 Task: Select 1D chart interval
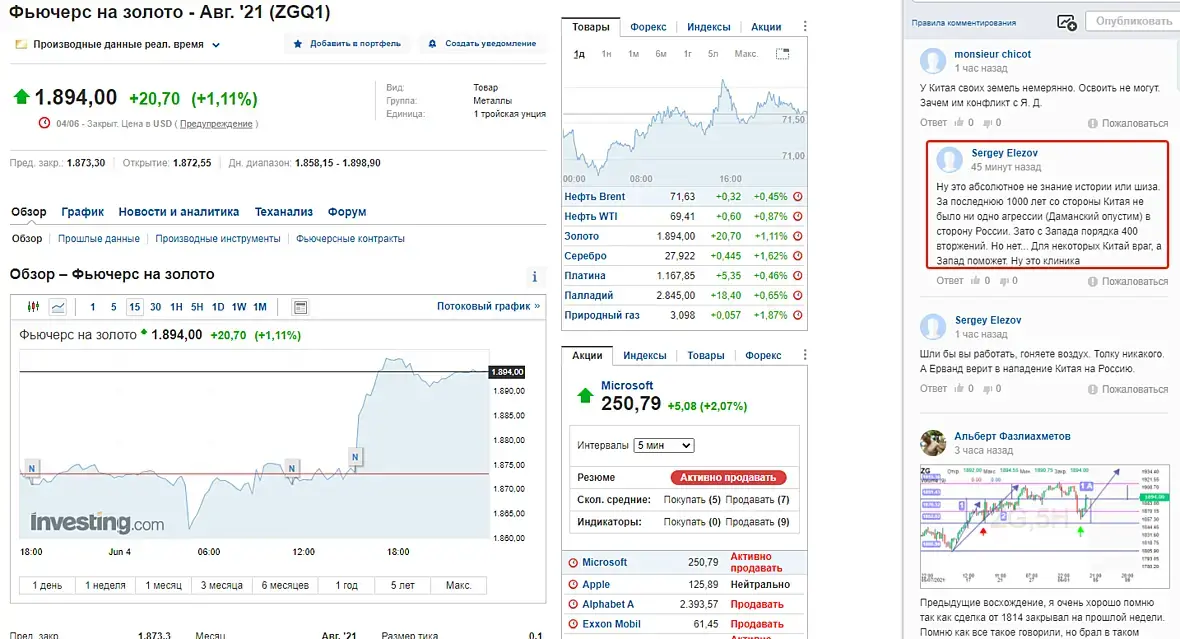click(217, 306)
